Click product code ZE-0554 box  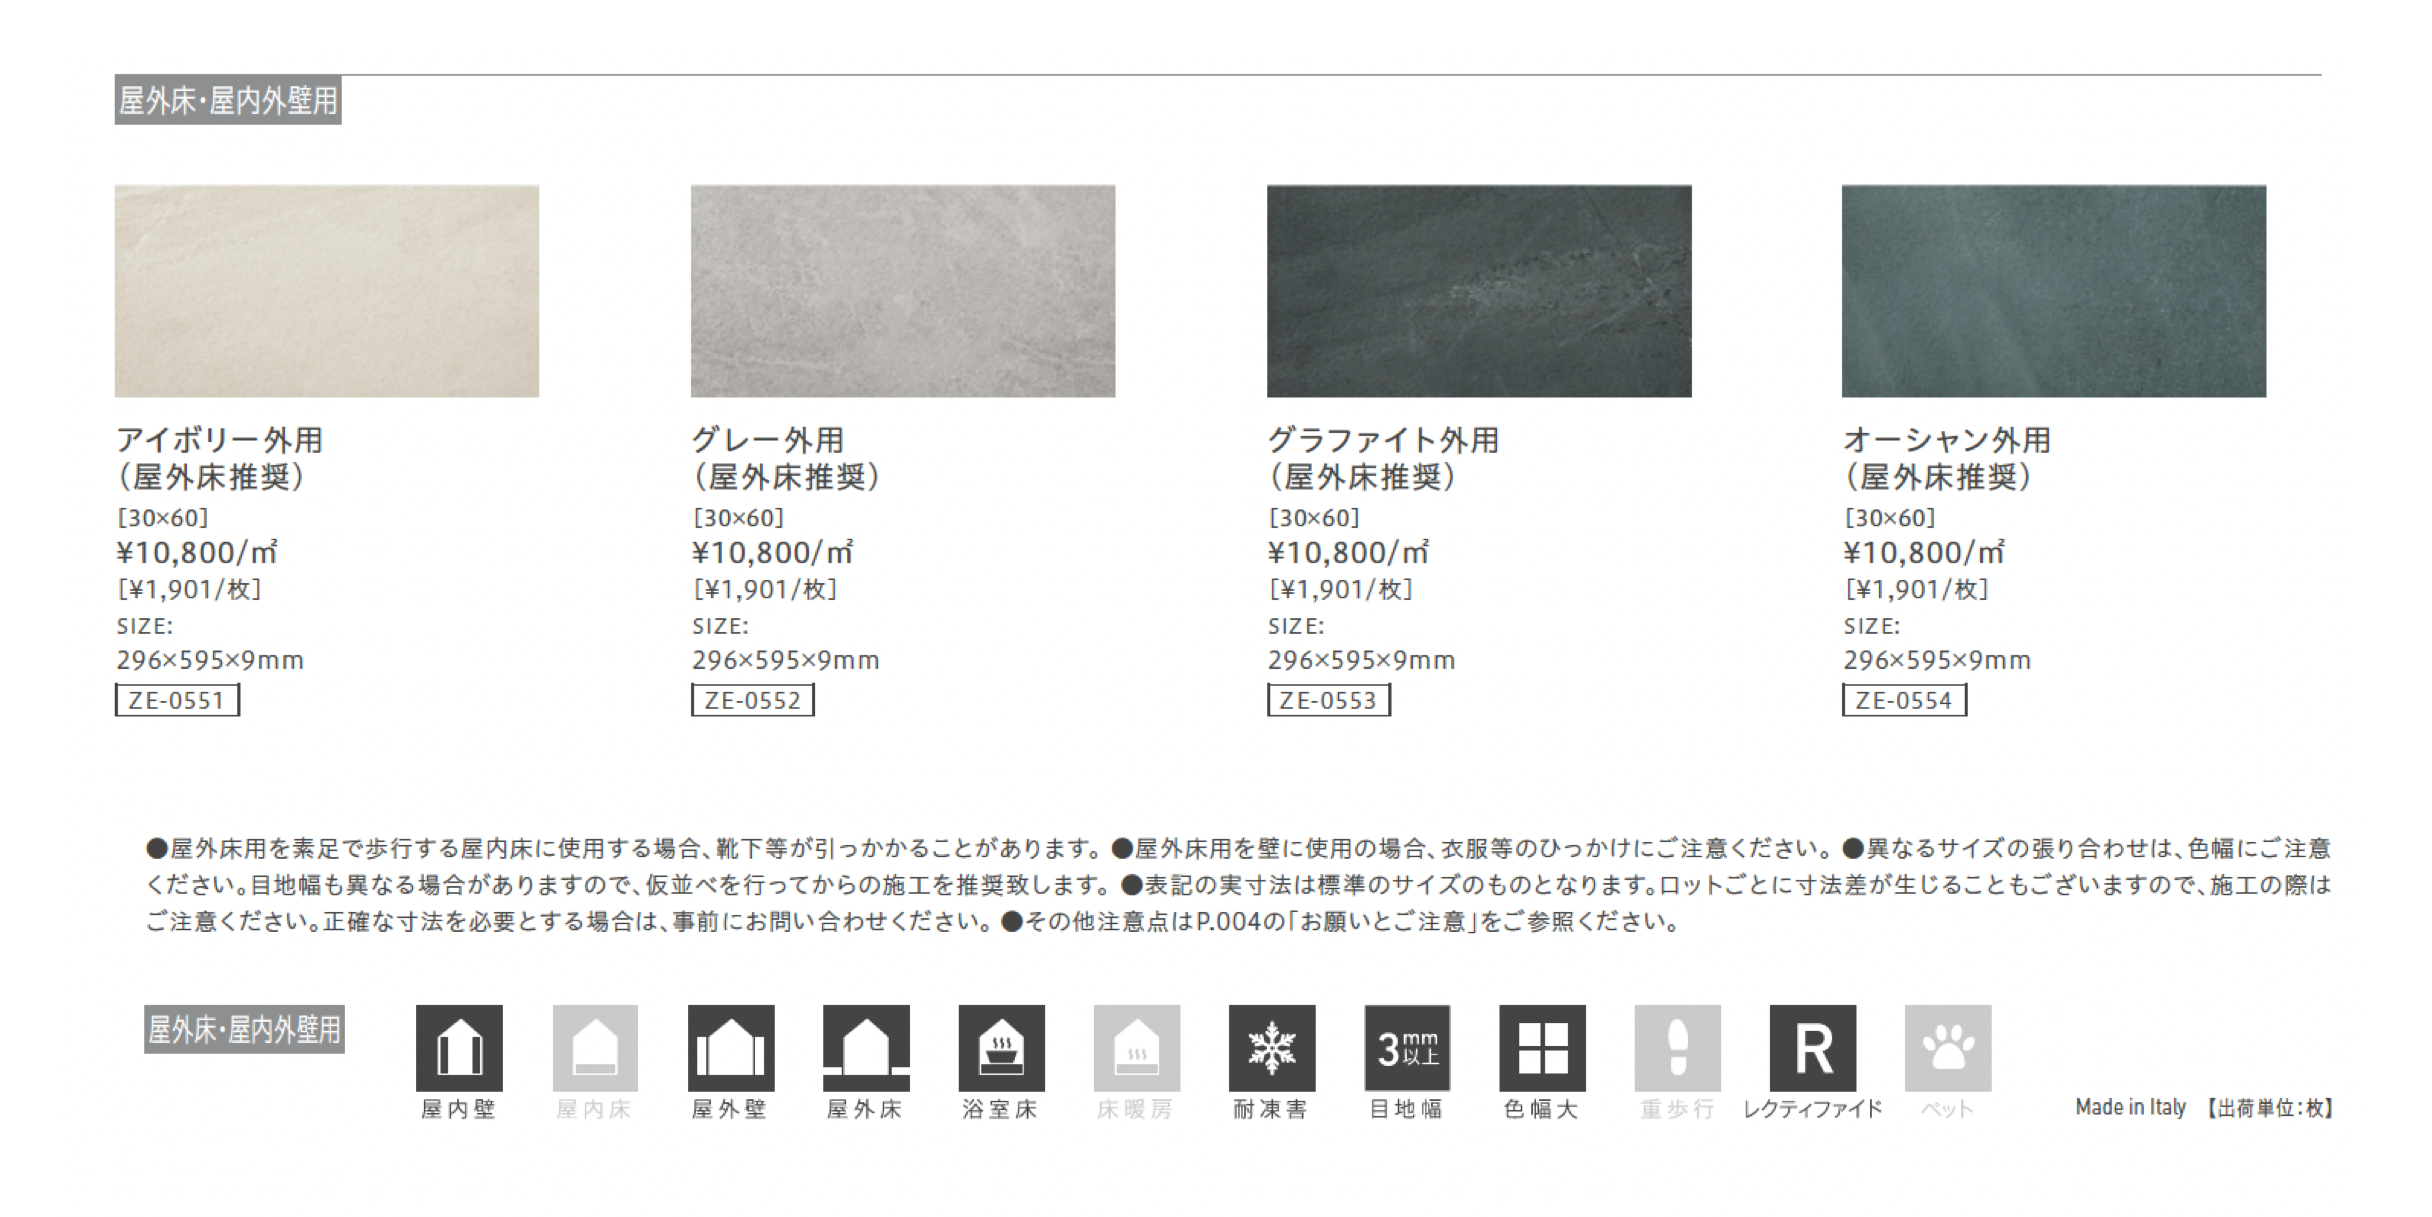(1904, 700)
